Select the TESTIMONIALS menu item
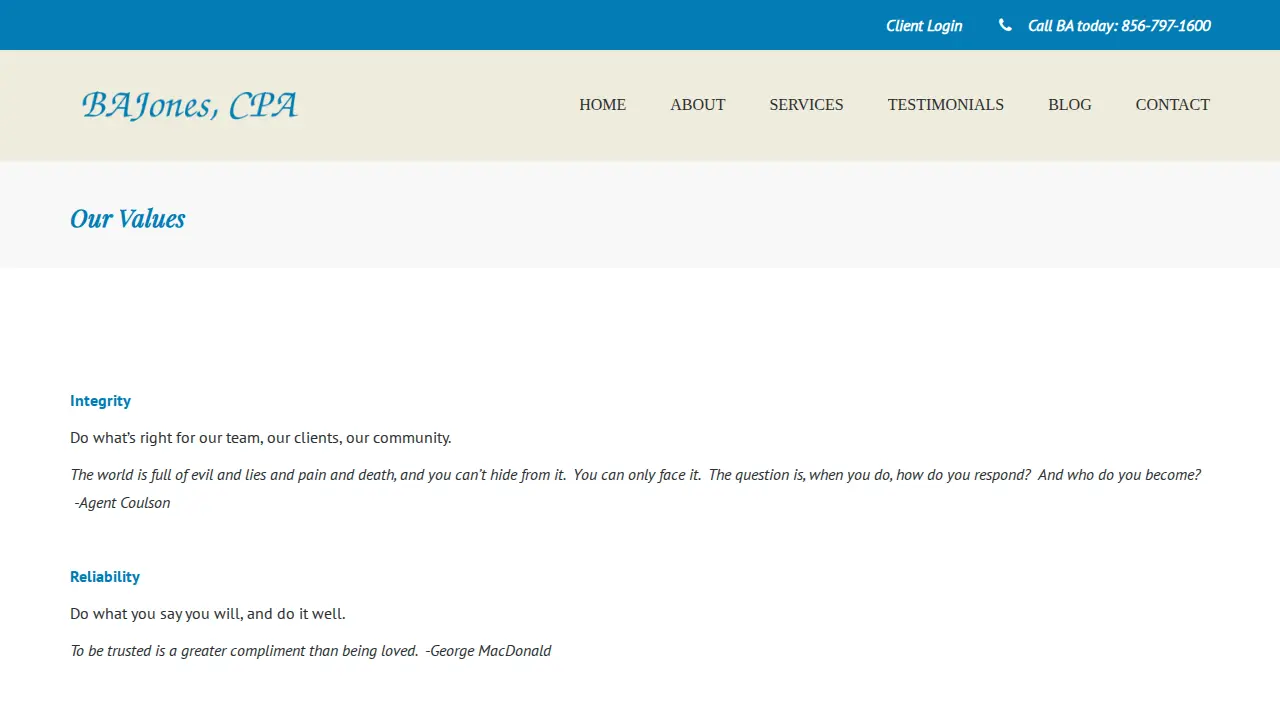This screenshot has height=720, width=1280. click(945, 104)
